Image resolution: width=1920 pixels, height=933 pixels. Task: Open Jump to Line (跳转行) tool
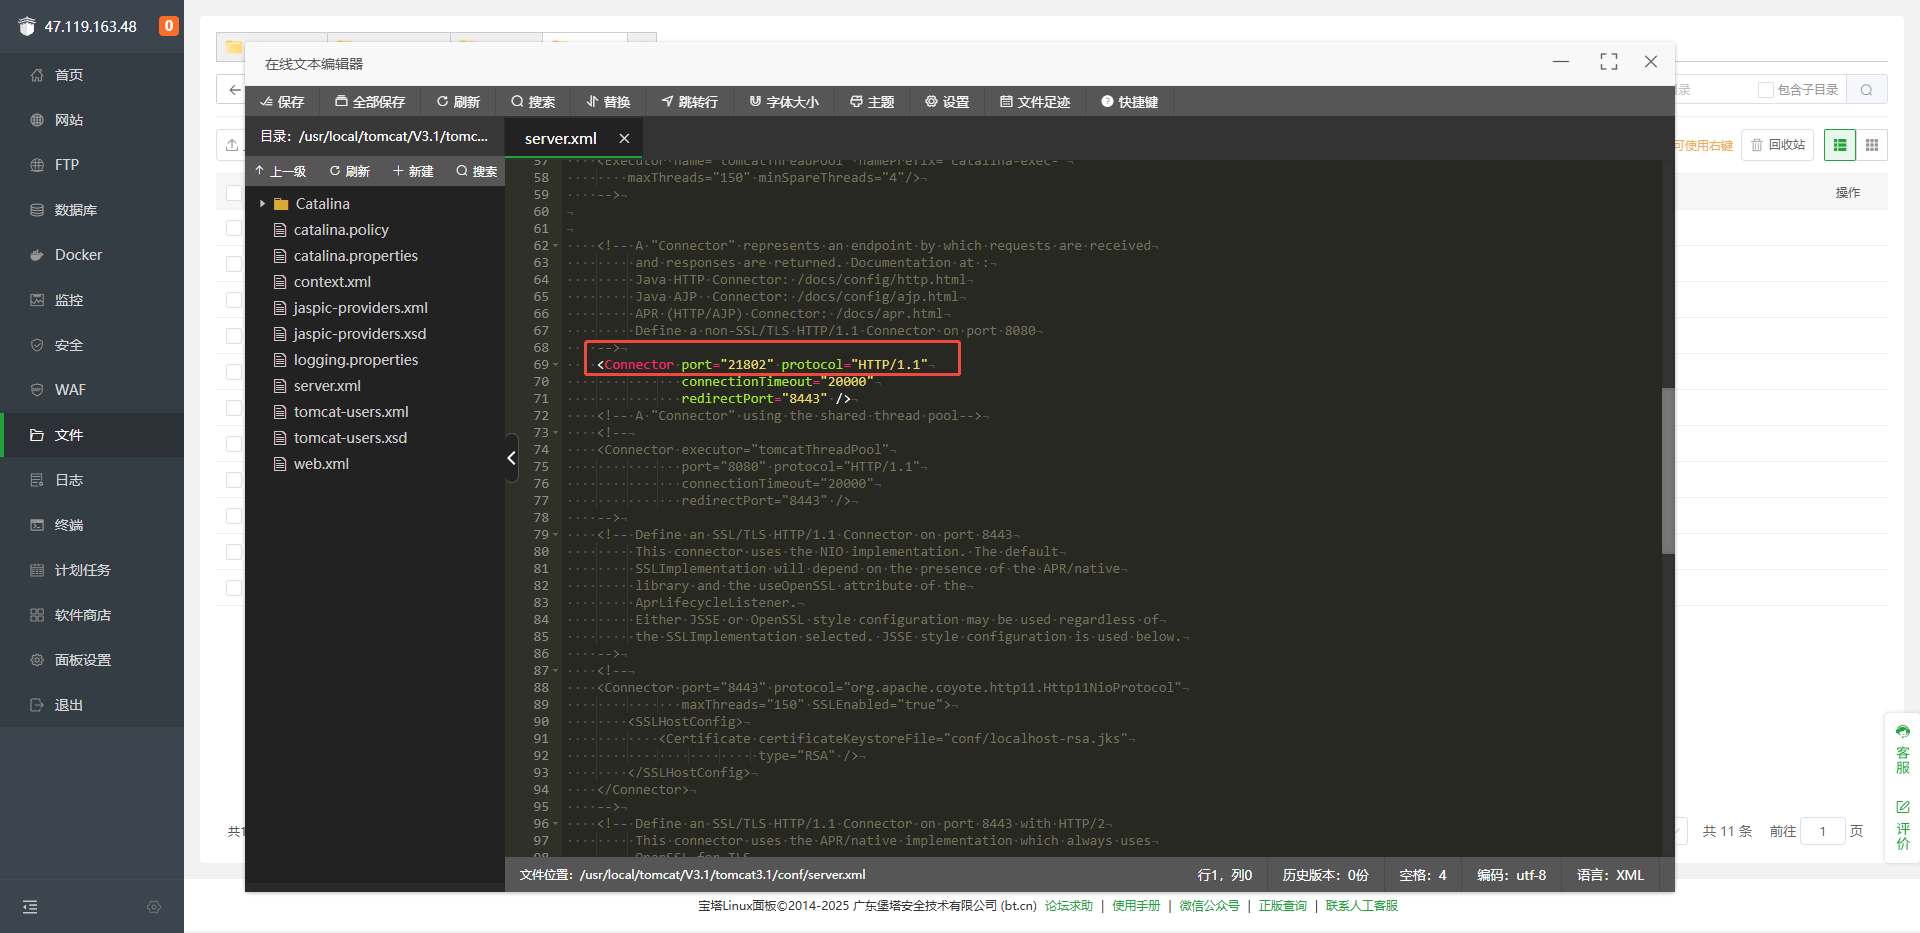coord(689,102)
